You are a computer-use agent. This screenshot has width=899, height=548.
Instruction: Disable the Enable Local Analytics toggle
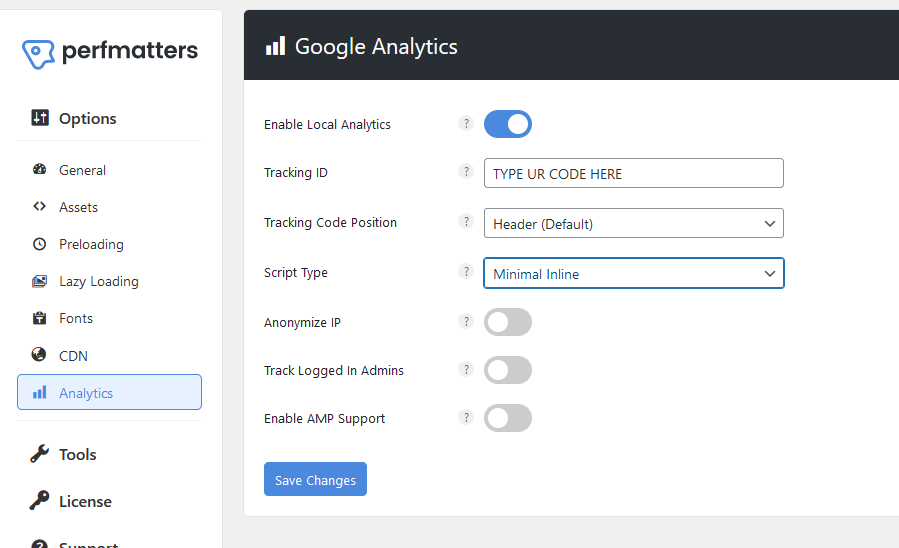(508, 124)
